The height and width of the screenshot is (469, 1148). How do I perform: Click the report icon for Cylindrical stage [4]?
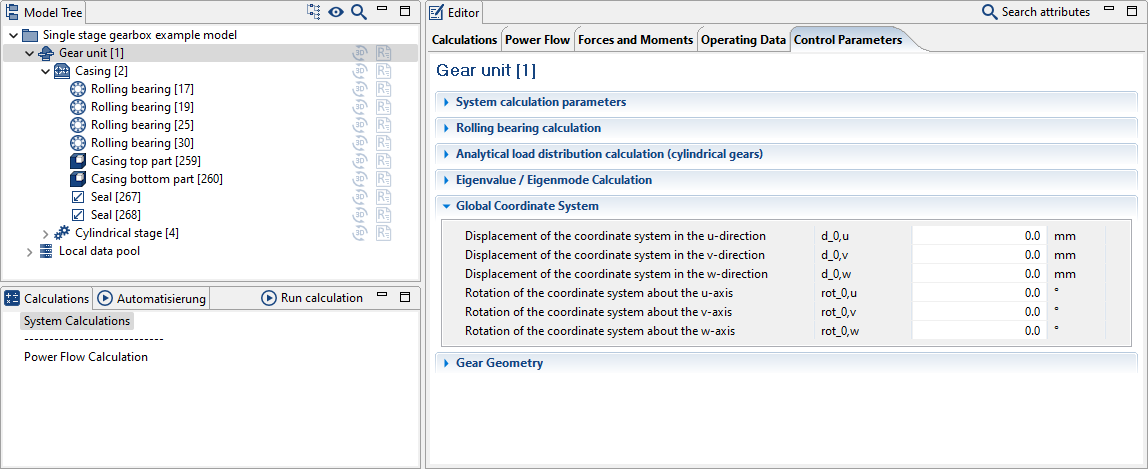point(384,233)
